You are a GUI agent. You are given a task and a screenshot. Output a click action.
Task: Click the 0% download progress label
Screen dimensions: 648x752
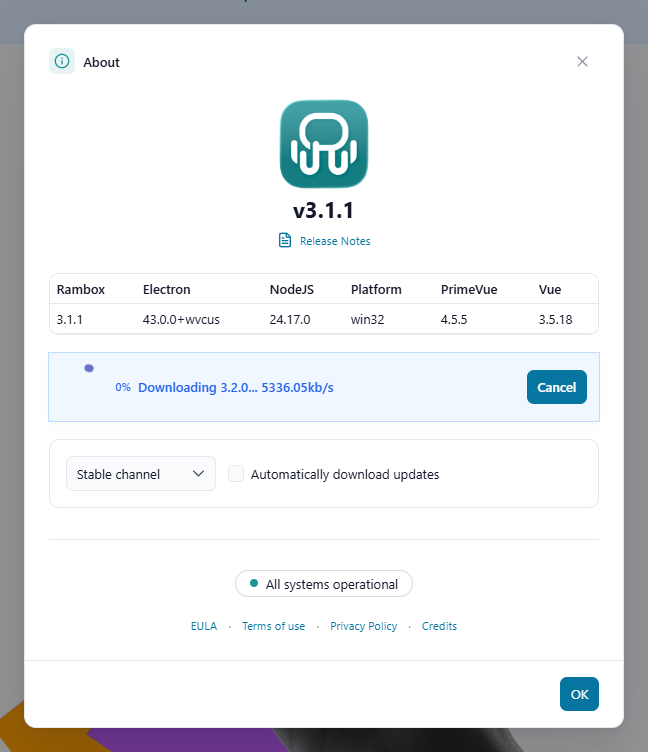[x=123, y=387]
